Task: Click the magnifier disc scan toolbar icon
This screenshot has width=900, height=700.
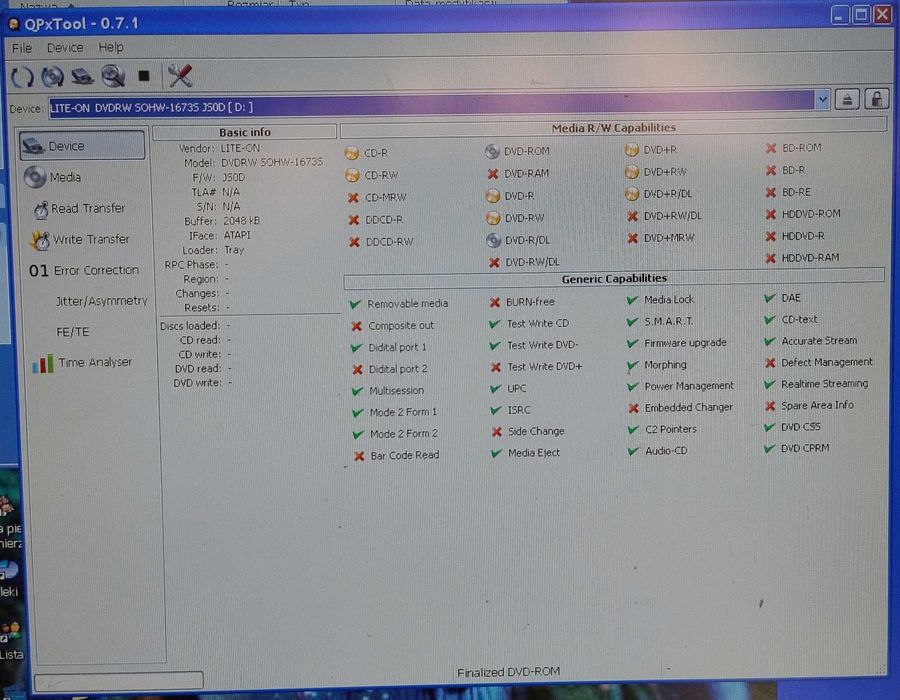Action: (x=113, y=76)
